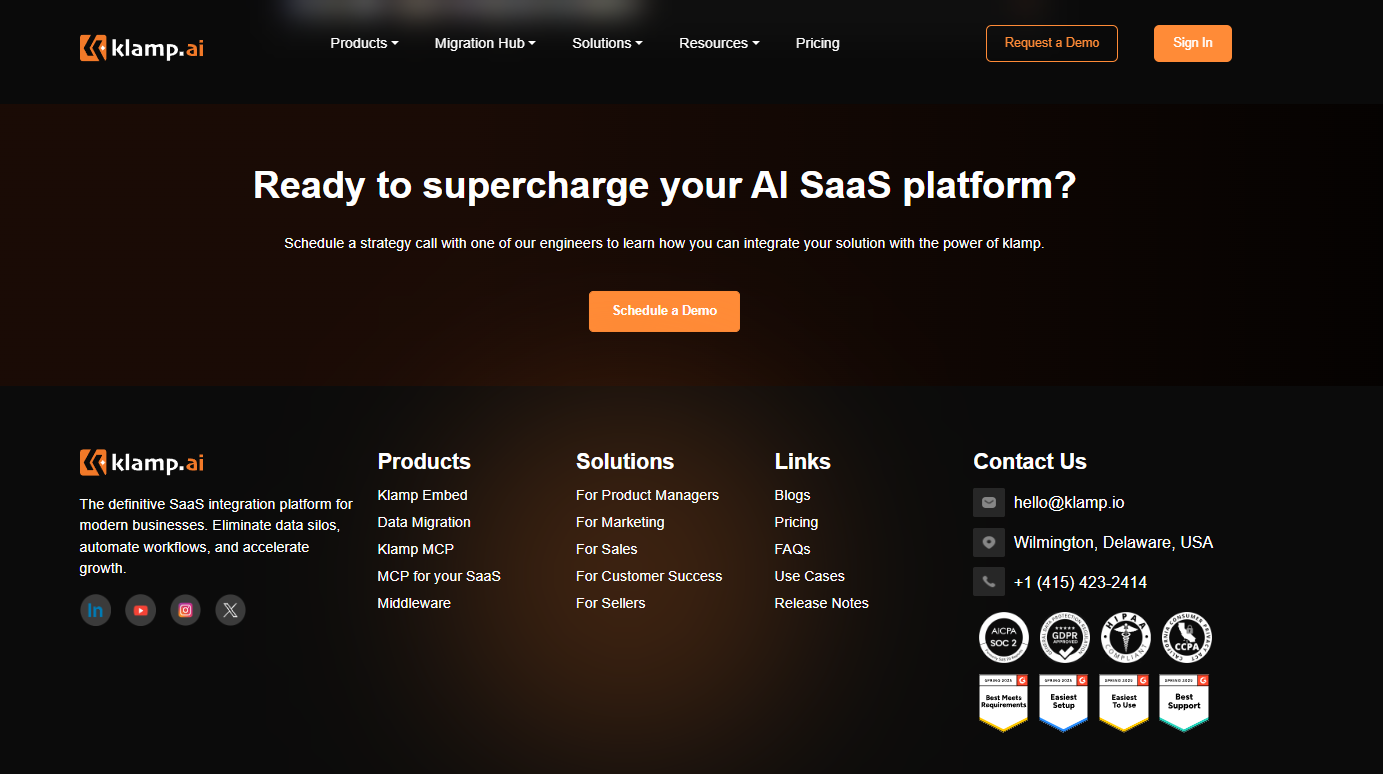
Task: Click the CCPA compliance badge
Action: [x=1186, y=637]
